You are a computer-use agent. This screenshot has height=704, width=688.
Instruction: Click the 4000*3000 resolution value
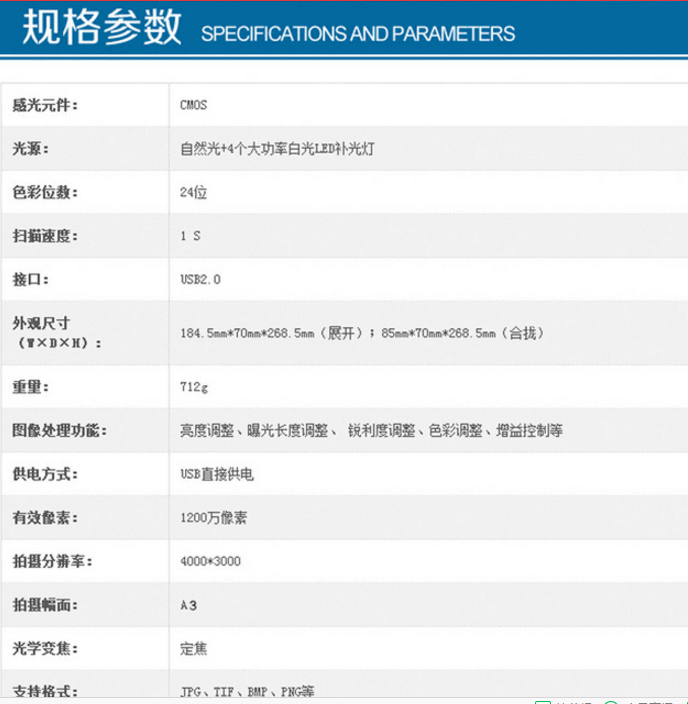click(x=210, y=561)
